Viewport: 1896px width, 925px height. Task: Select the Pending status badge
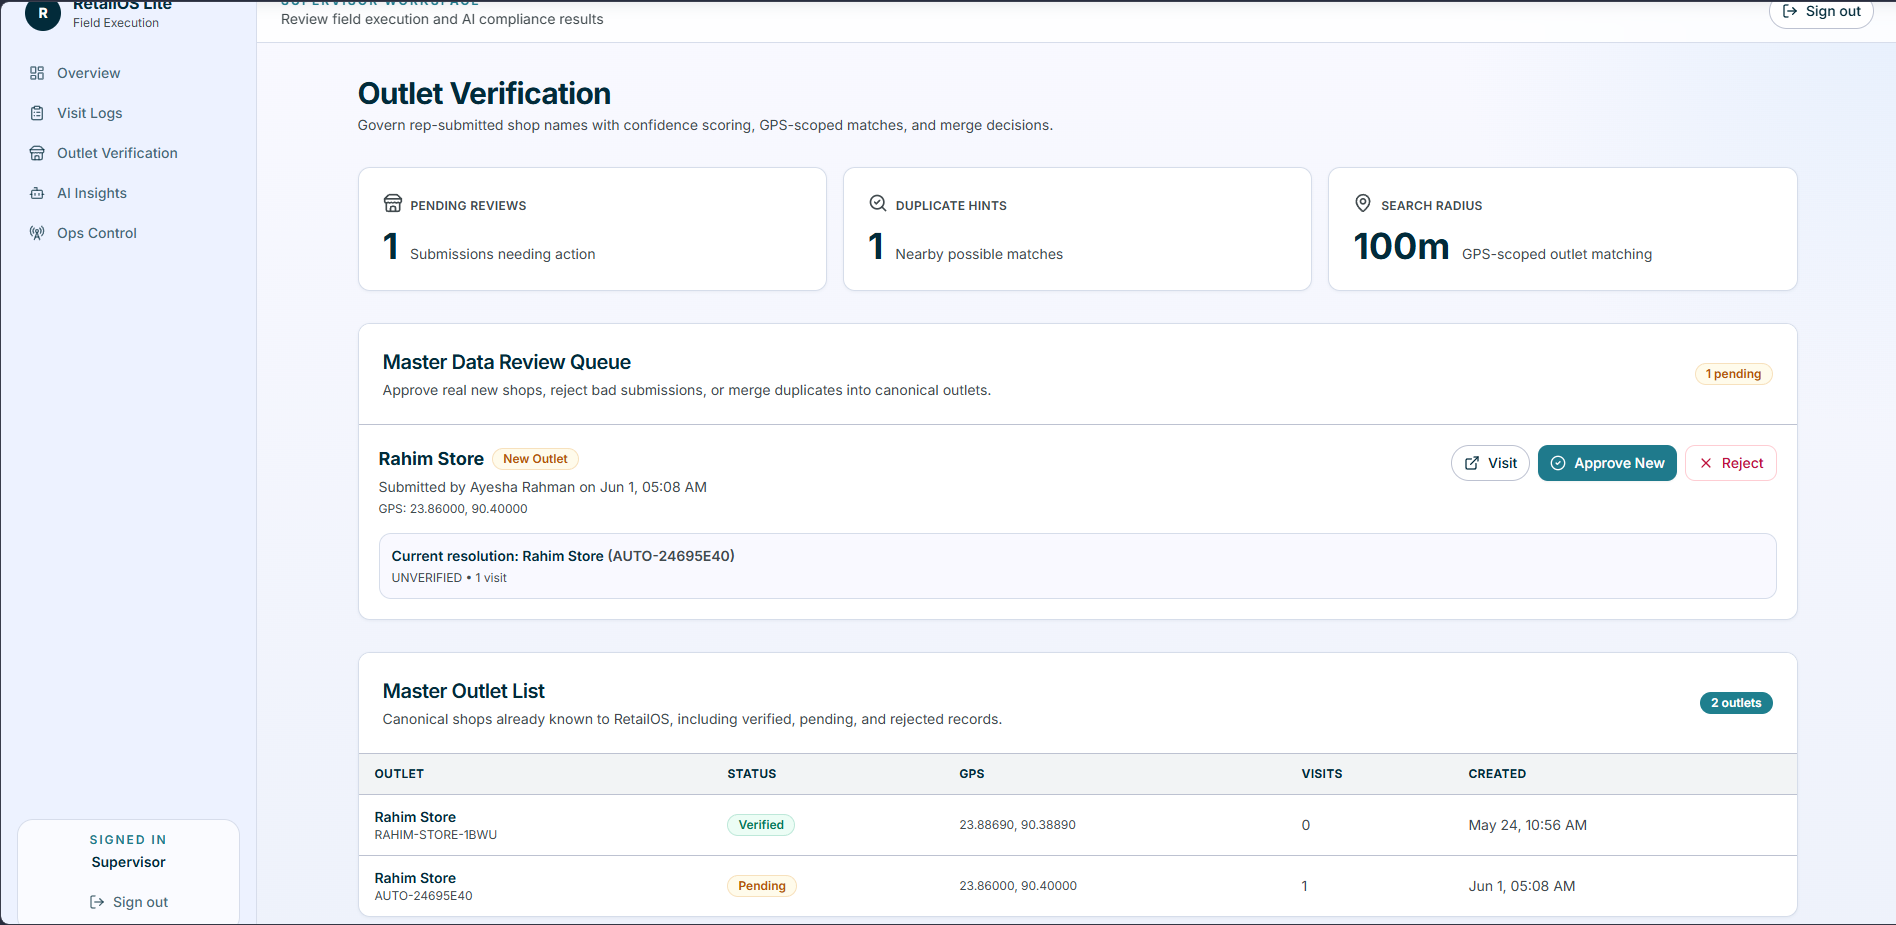[762, 886]
